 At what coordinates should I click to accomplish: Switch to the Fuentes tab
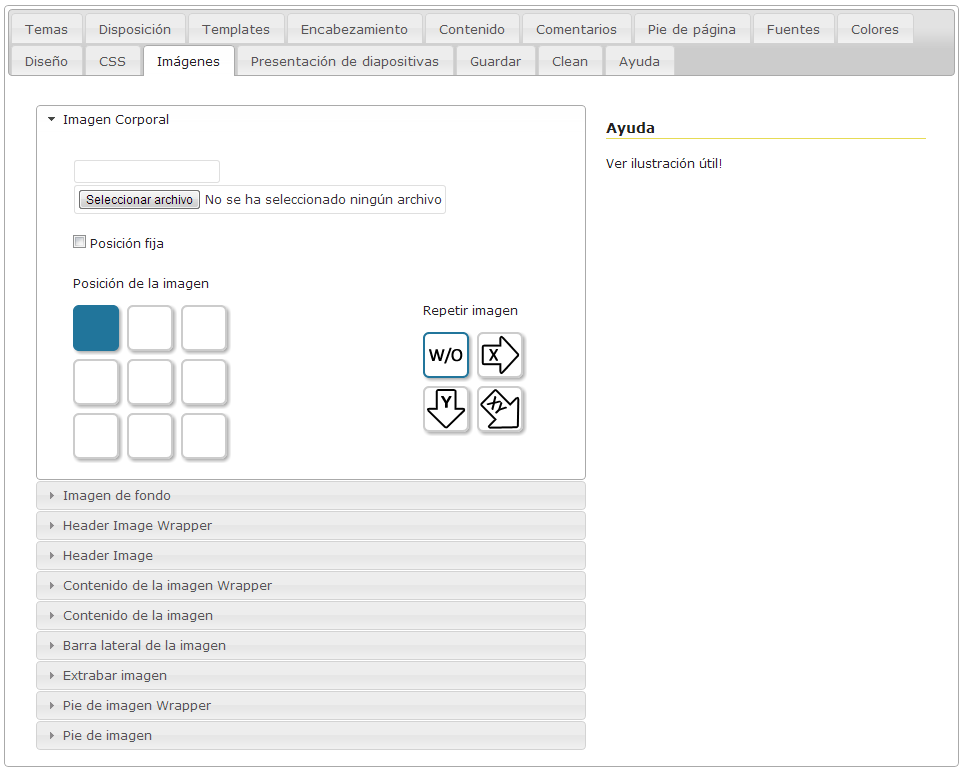click(793, 29)
